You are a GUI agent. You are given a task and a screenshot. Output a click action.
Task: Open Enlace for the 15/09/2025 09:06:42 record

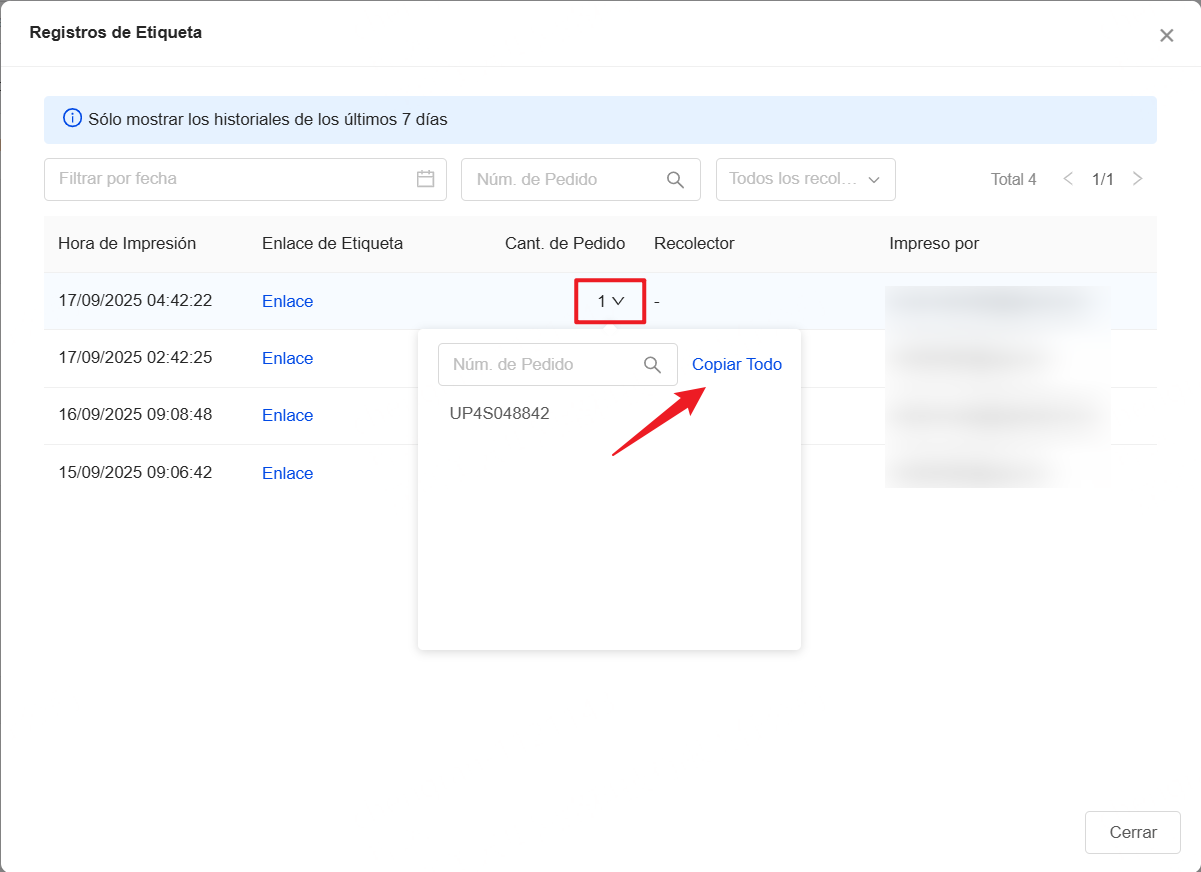pos(287,474)
